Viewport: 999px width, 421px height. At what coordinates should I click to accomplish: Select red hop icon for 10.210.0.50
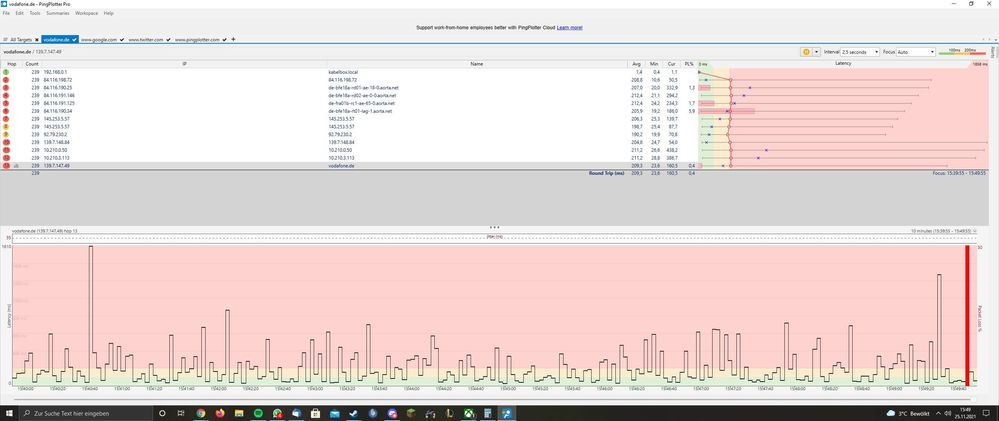pyautogui.click(x=6, y=150)
